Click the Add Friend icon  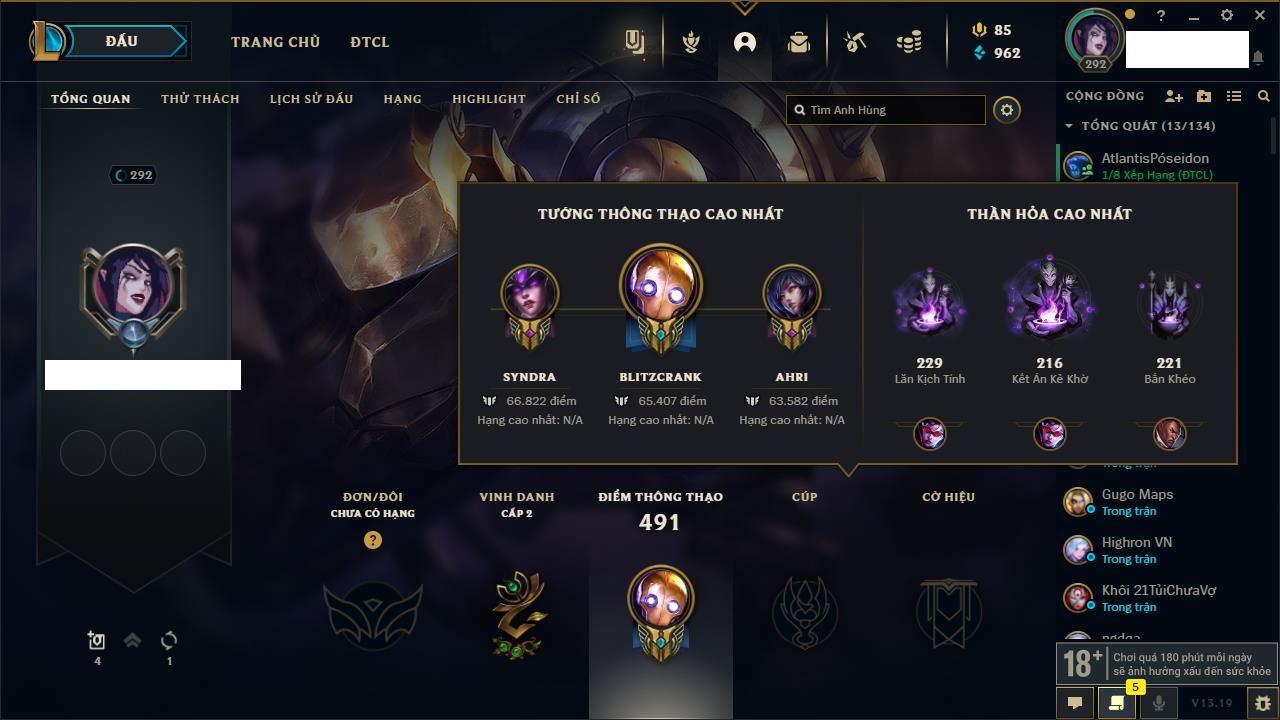tap(1174, 96)
